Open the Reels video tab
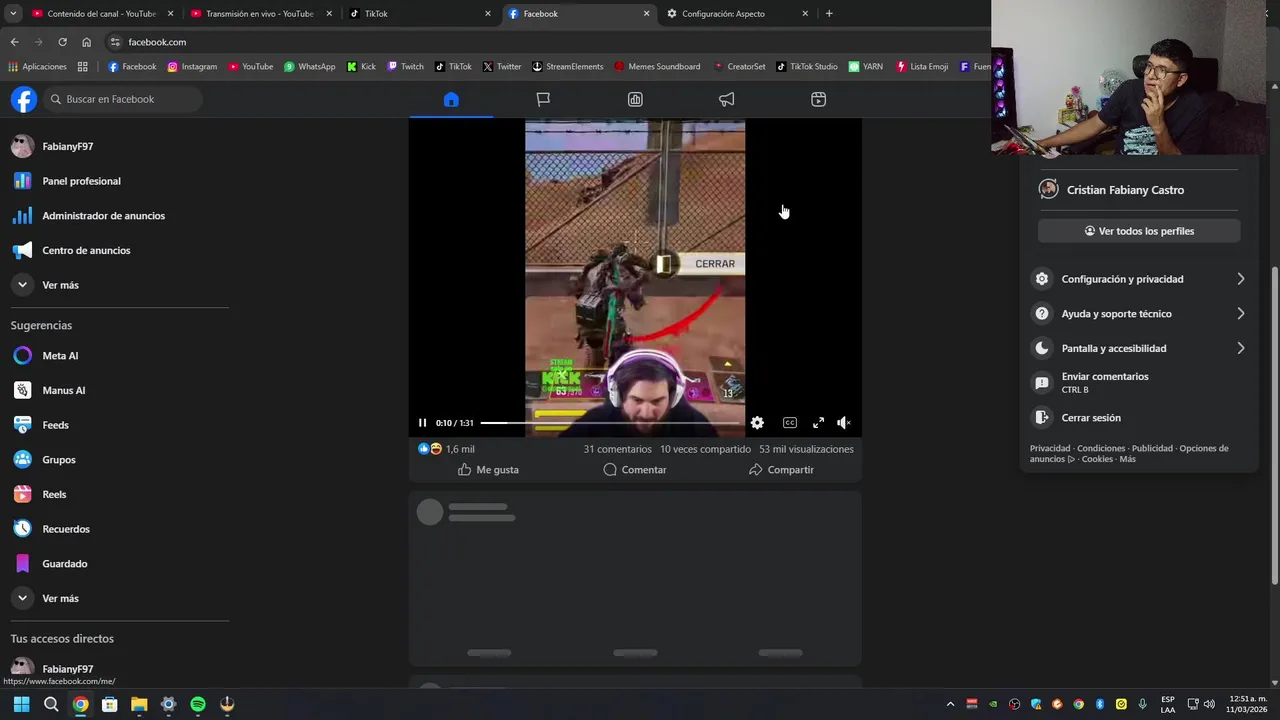Viewport: 1280px width, 720px height. [818, 99]
